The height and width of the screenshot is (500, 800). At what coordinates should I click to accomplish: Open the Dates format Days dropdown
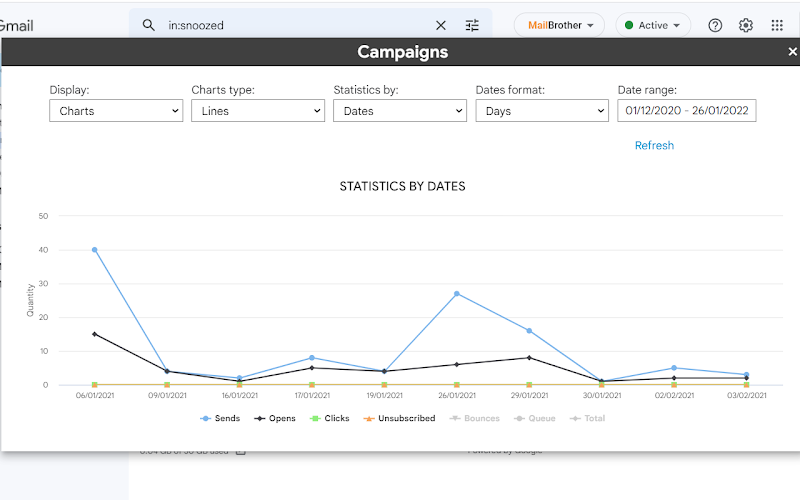pyautogui.click(x=542, y=111)
